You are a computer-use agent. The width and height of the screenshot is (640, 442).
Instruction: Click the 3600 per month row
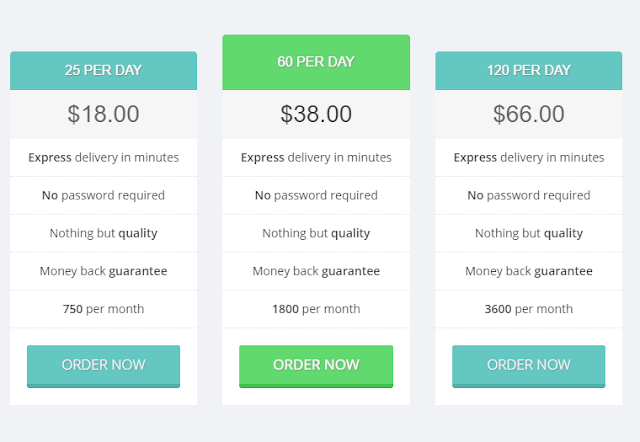[x=529, y=309]
